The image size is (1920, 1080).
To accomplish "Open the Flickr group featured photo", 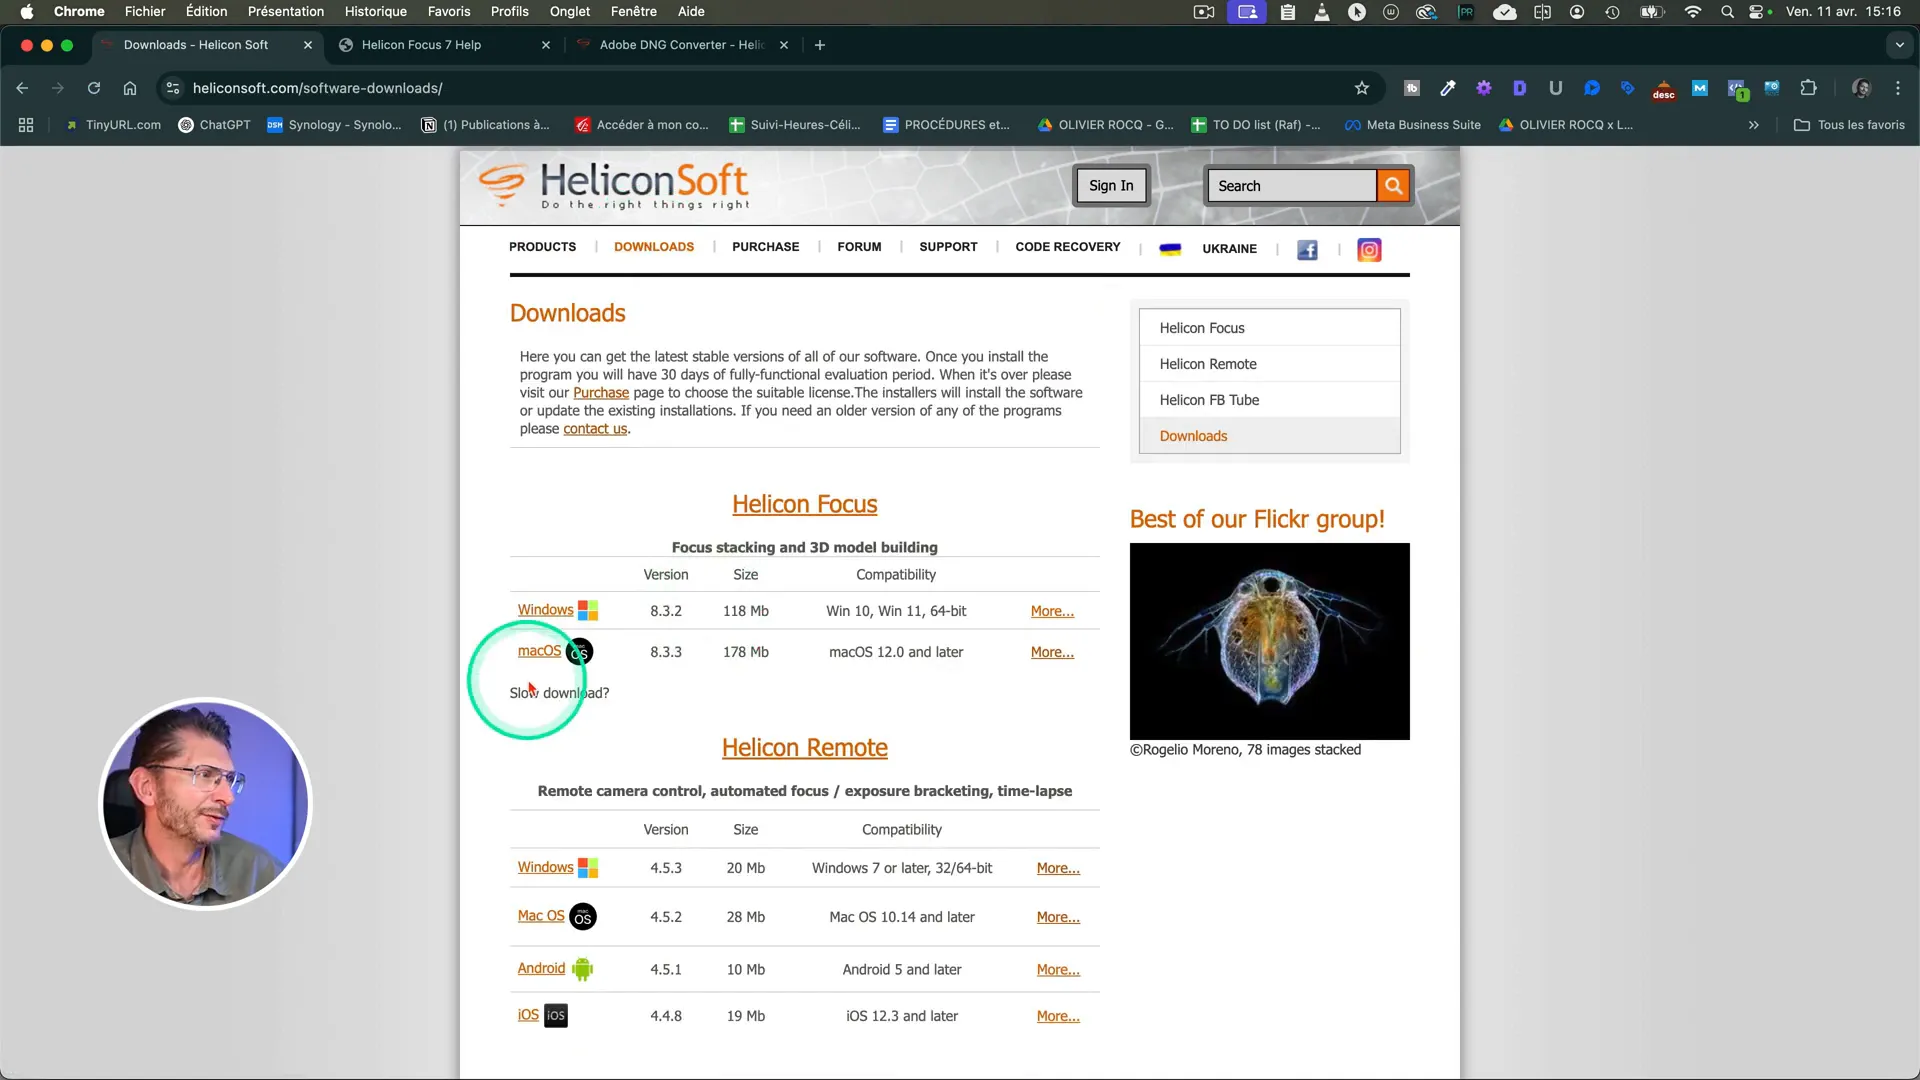I will 1269,641.
